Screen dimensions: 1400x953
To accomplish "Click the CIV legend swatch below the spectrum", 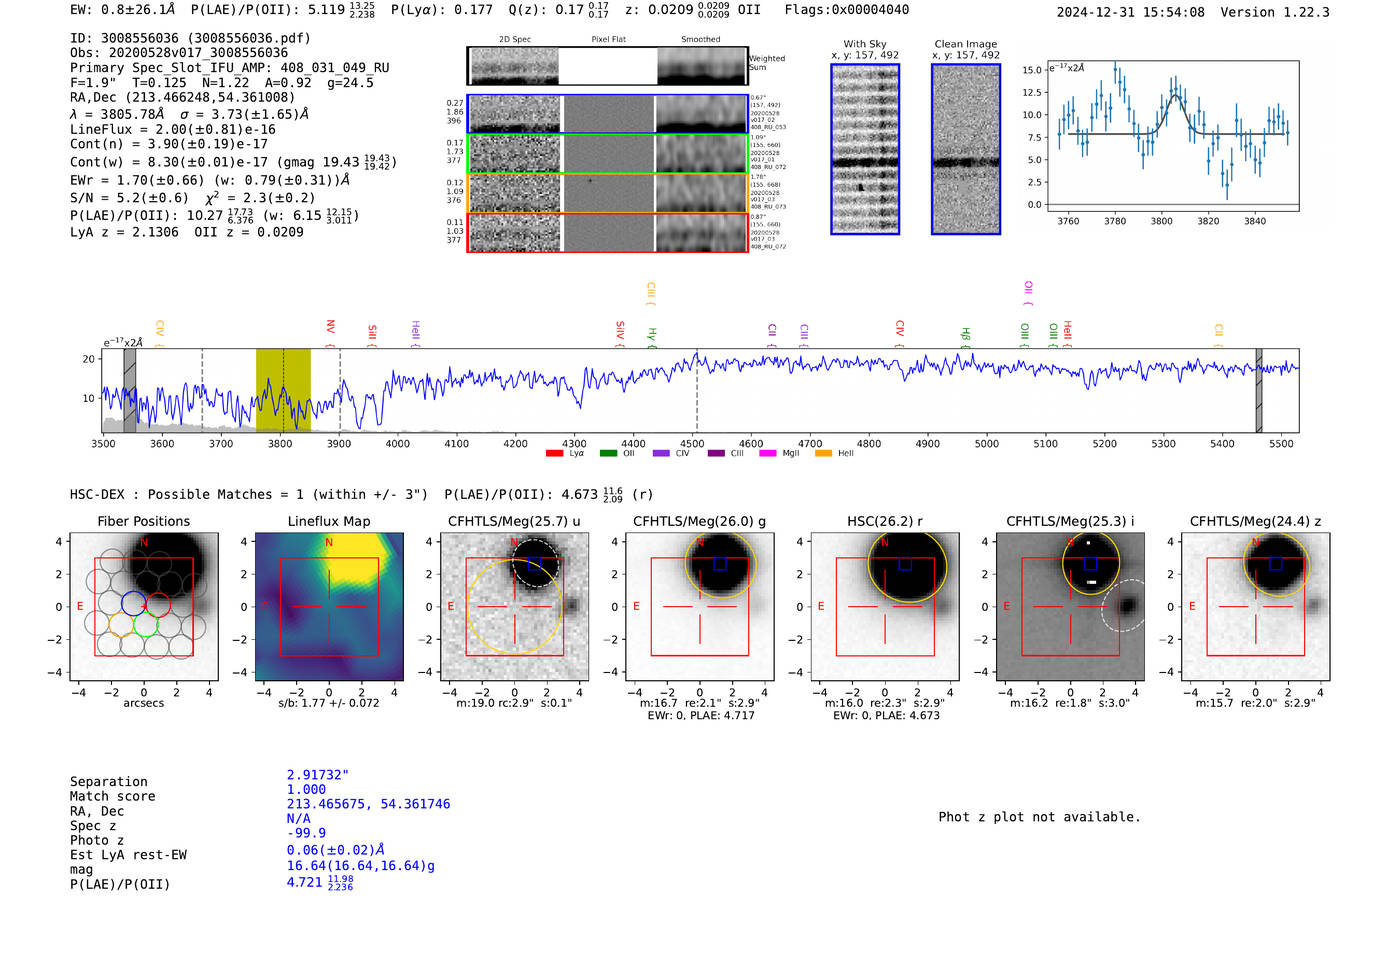I will coord(661,453).
